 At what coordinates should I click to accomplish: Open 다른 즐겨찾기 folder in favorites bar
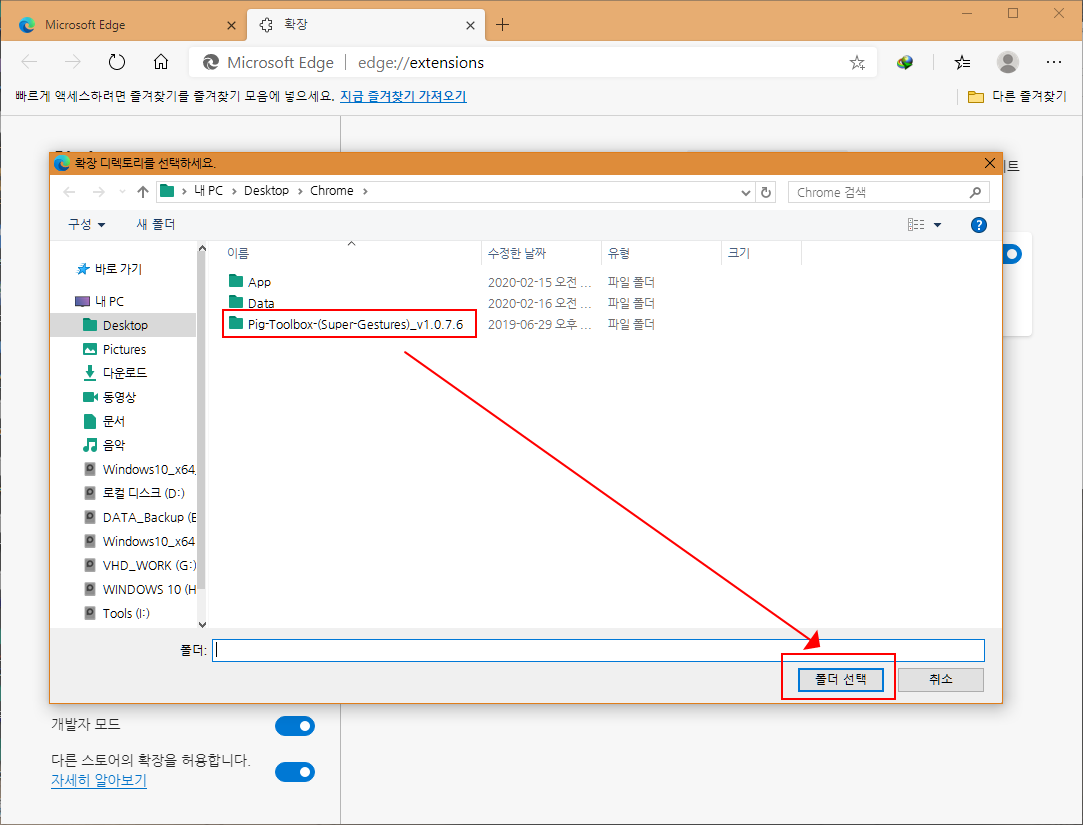click(1017, 97)
